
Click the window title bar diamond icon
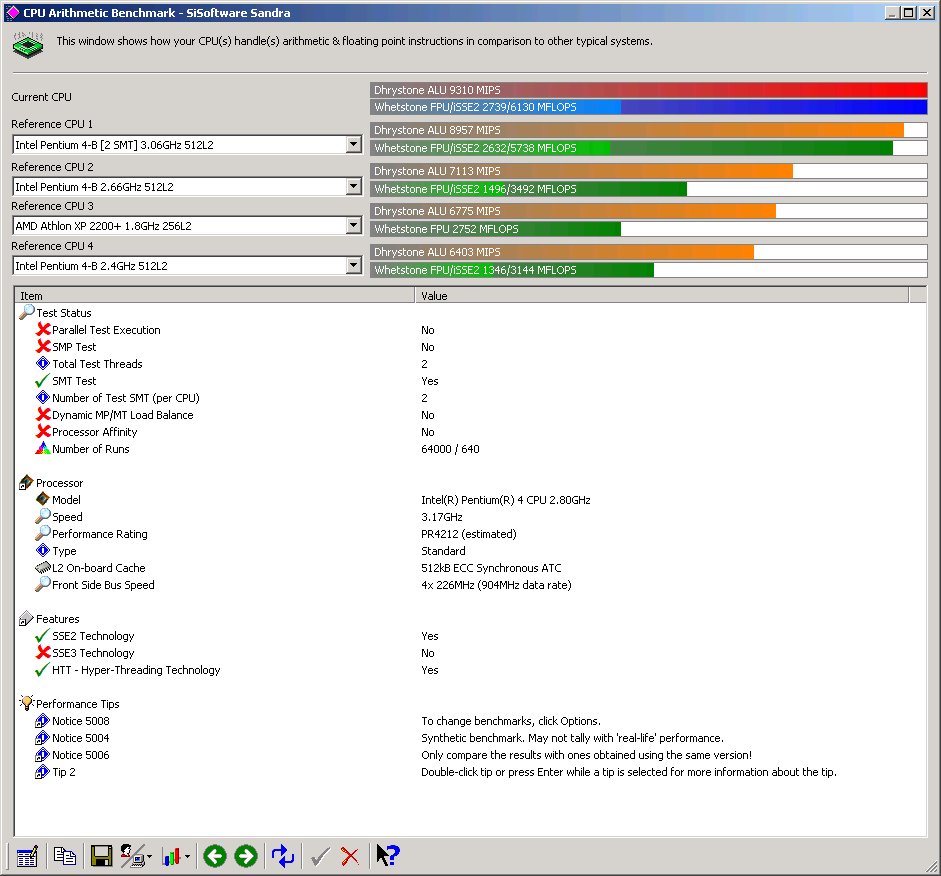[13, 13]
